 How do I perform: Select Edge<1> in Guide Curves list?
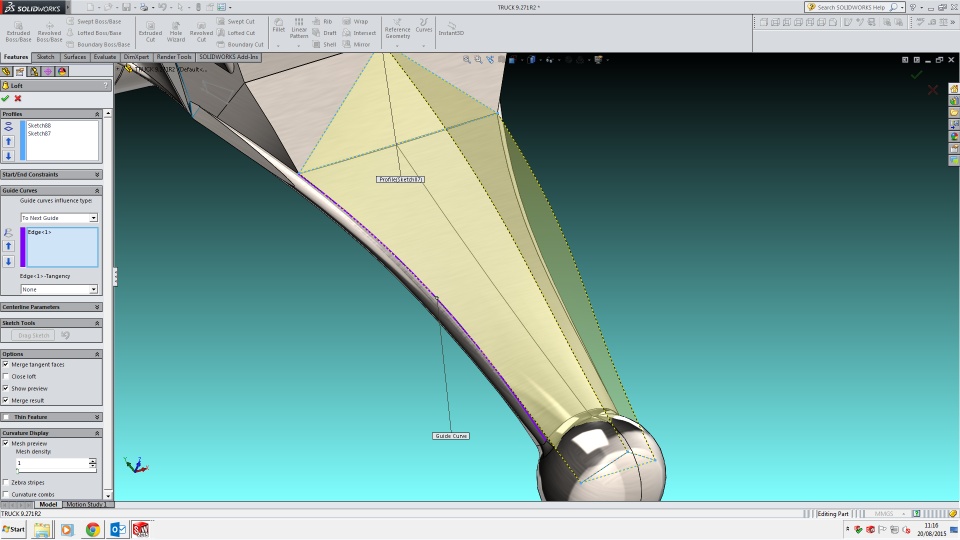click(39, 232)
